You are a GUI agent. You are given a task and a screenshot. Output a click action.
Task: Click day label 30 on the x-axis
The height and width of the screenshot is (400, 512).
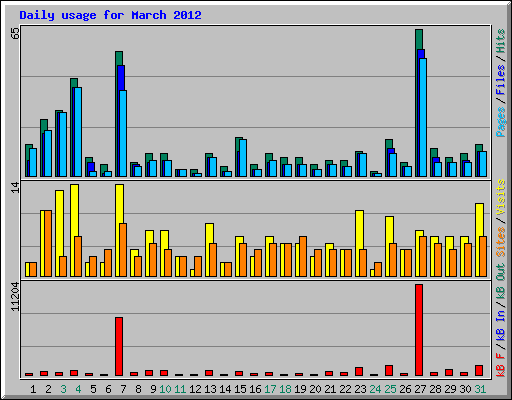(x=465, y=389)
